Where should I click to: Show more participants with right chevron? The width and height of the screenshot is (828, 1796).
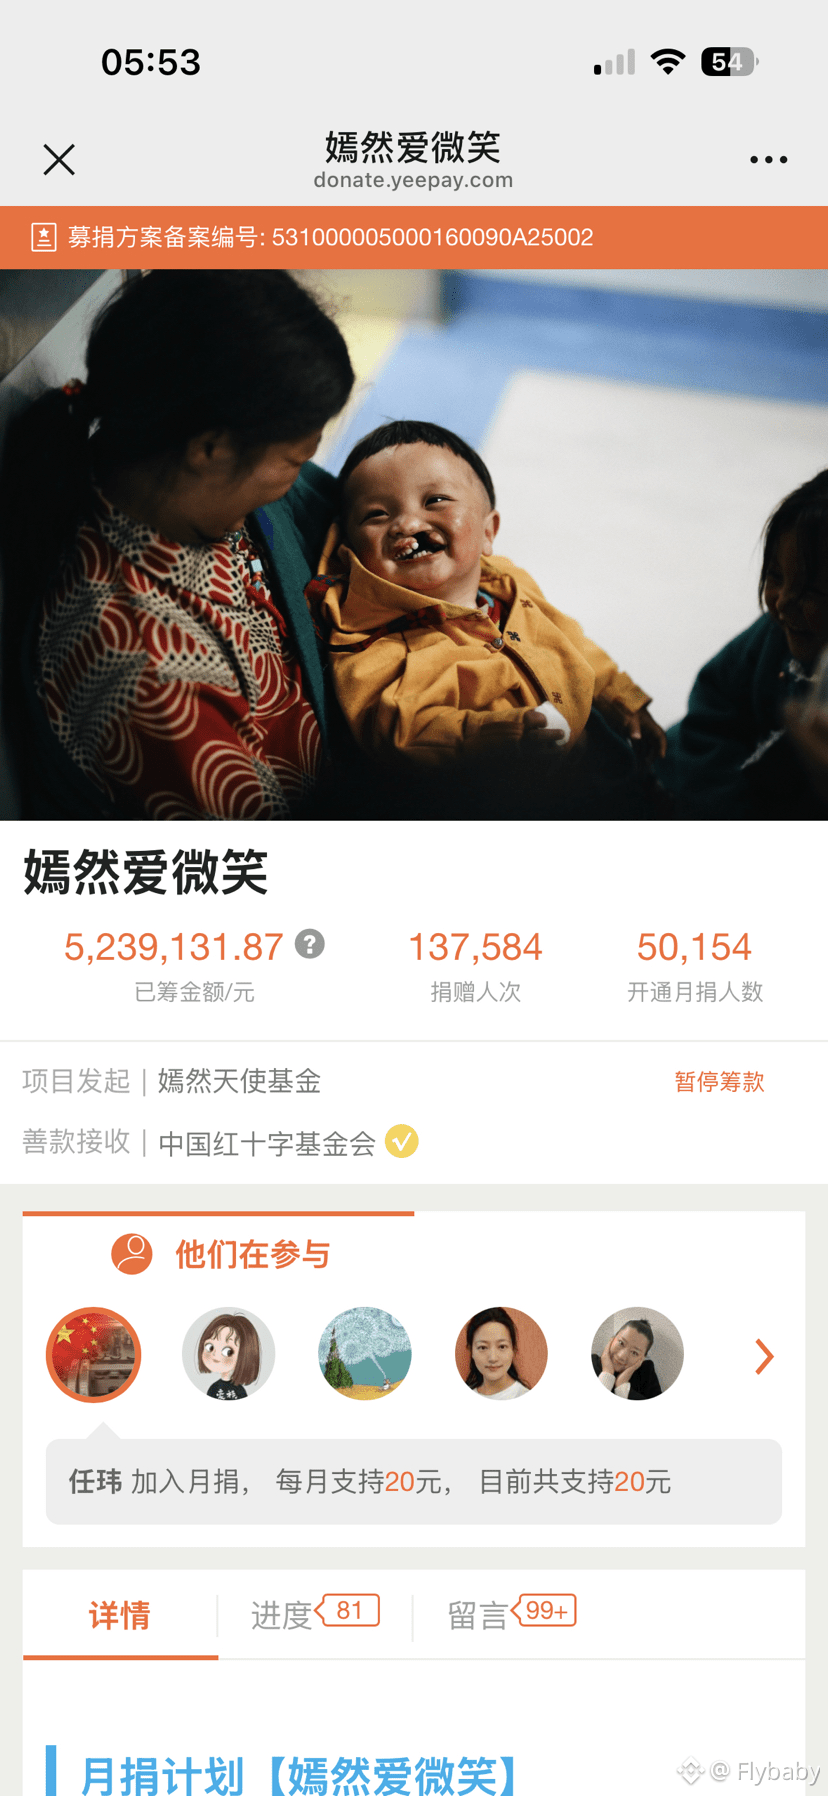click(764, 1356)
